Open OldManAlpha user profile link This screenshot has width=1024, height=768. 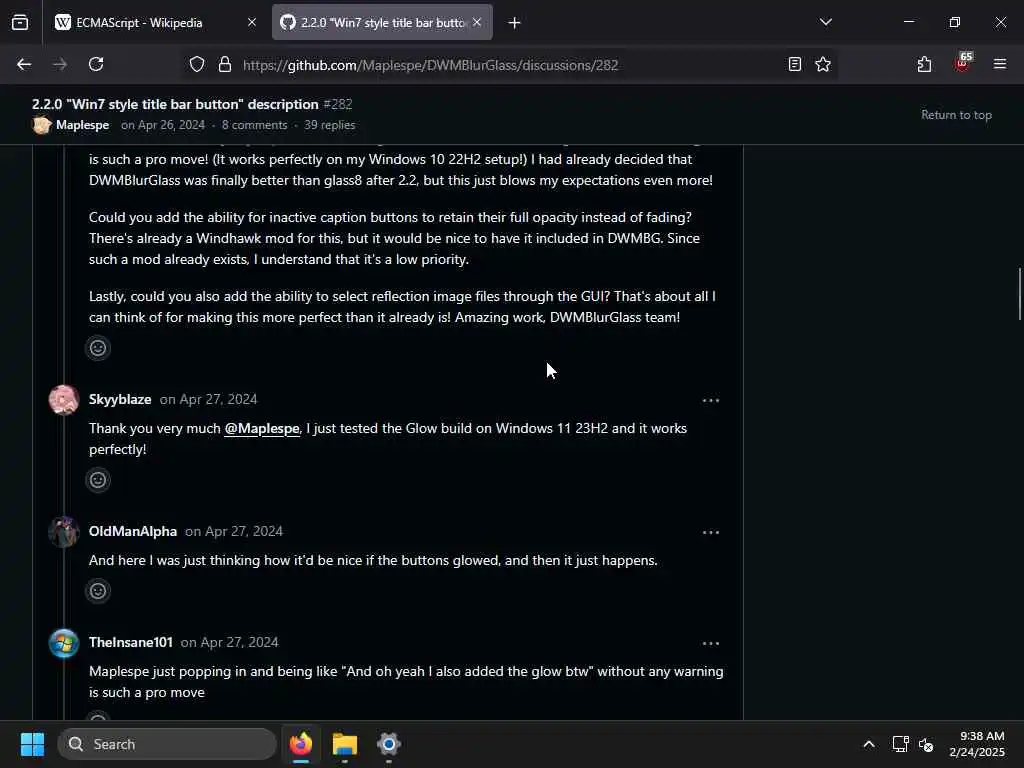[x=133, y=531]
